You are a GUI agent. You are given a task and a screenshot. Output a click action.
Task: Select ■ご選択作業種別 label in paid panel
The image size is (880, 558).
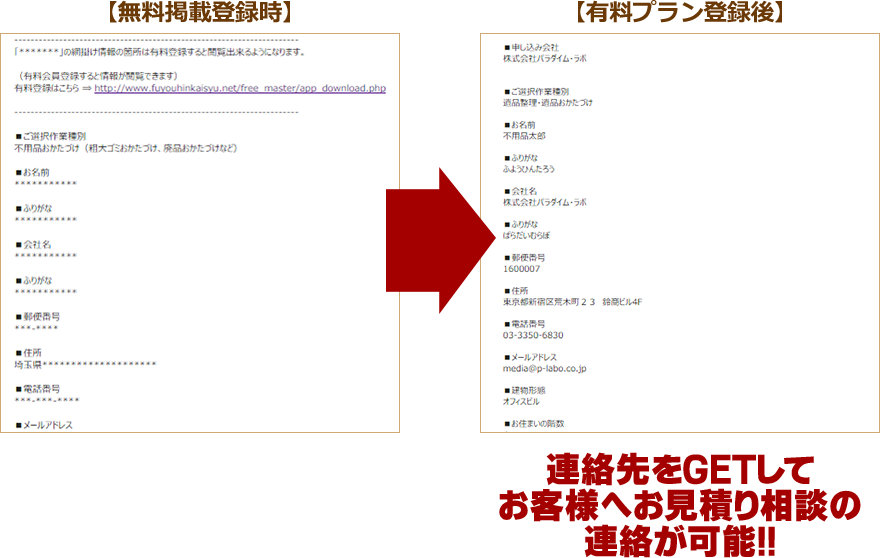click(537, 92)
